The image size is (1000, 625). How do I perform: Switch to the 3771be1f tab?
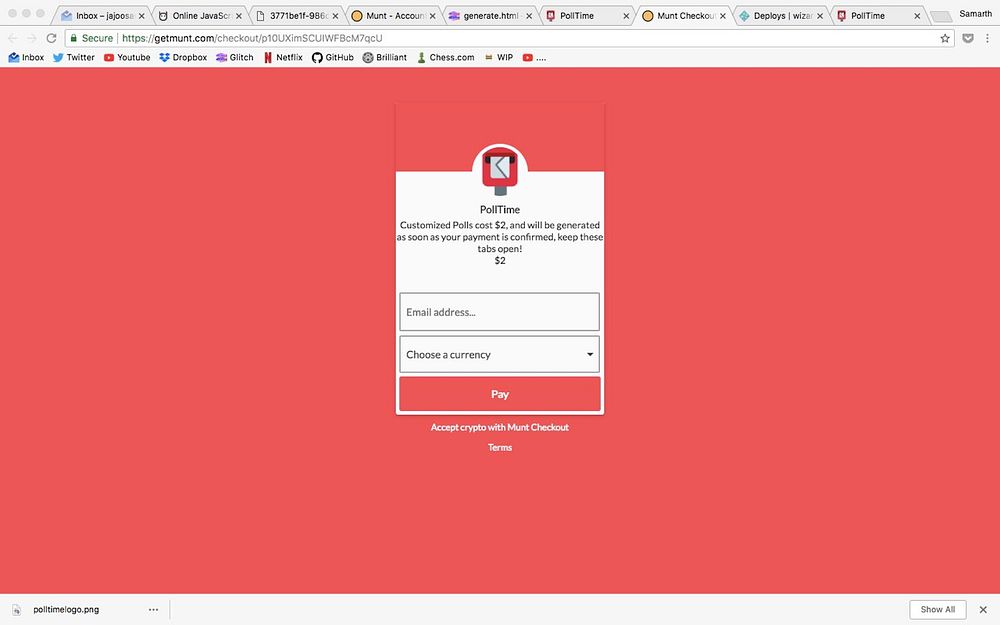[x=297, y=16]
